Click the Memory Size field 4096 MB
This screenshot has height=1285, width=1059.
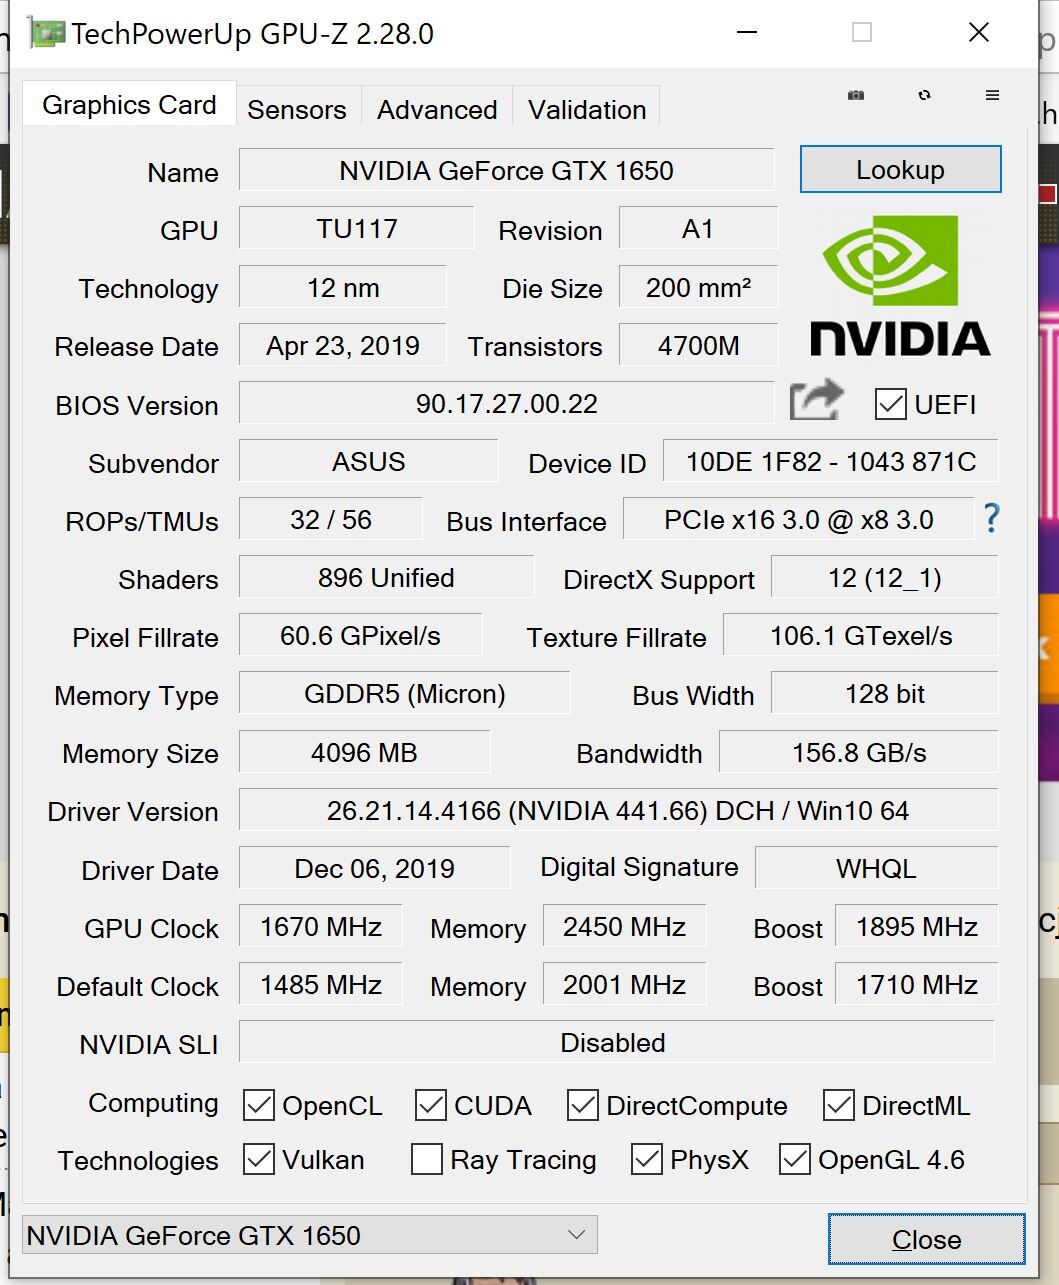click(x=364, y=752)
